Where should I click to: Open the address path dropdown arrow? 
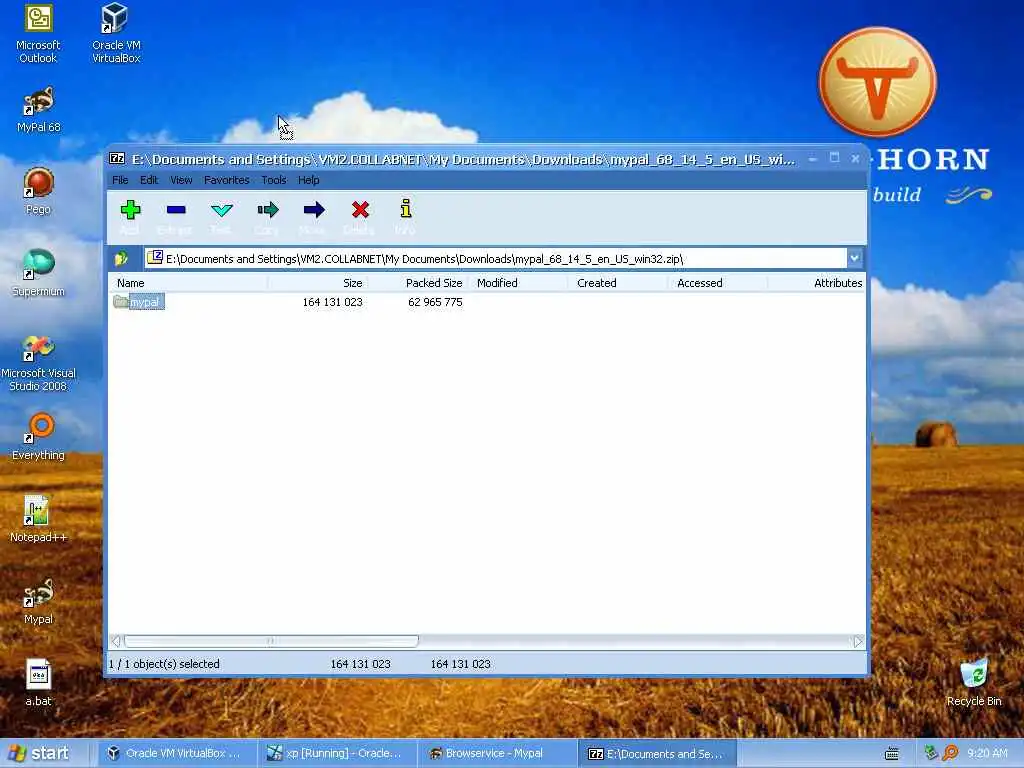(854, 258)
